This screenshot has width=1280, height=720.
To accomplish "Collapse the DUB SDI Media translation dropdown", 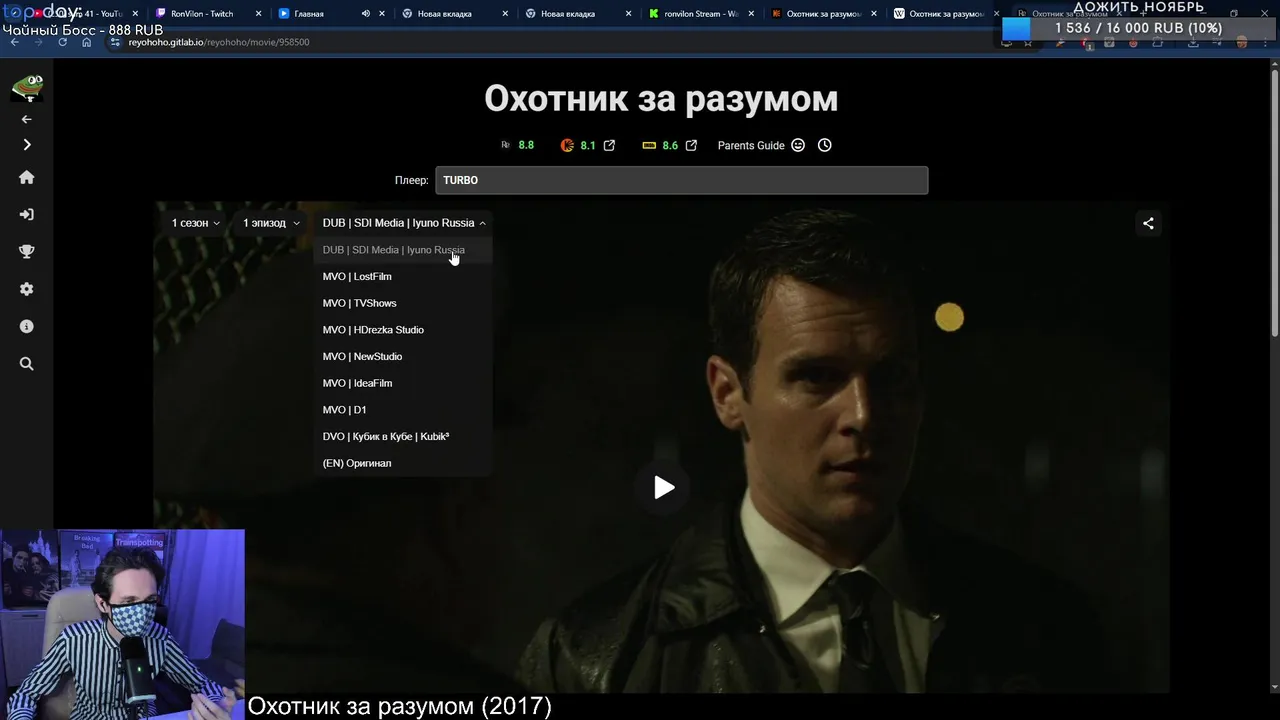I will pos(404,223).
